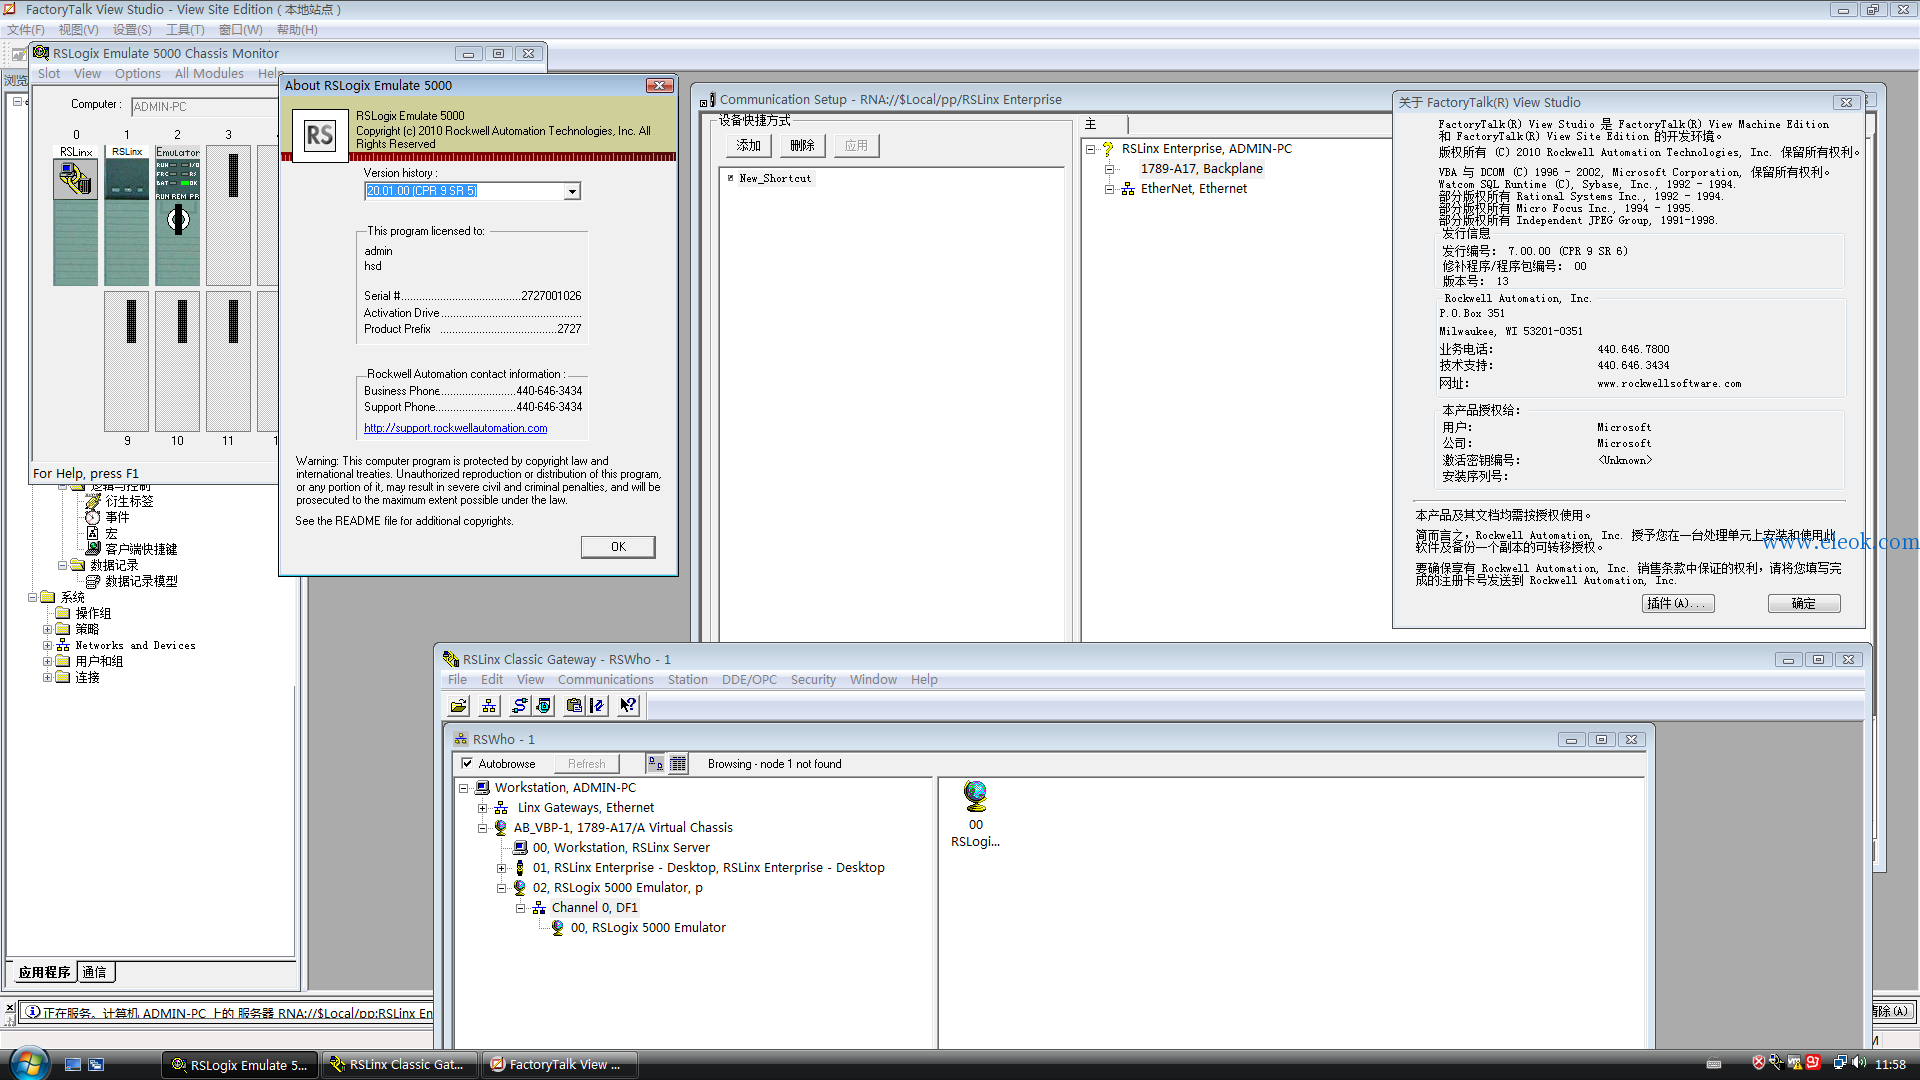This screenshot has height=1080, width=1920.
Task: Expand 01, RSLinx Enterprise - Desktop node
Action: pos(502,868)
